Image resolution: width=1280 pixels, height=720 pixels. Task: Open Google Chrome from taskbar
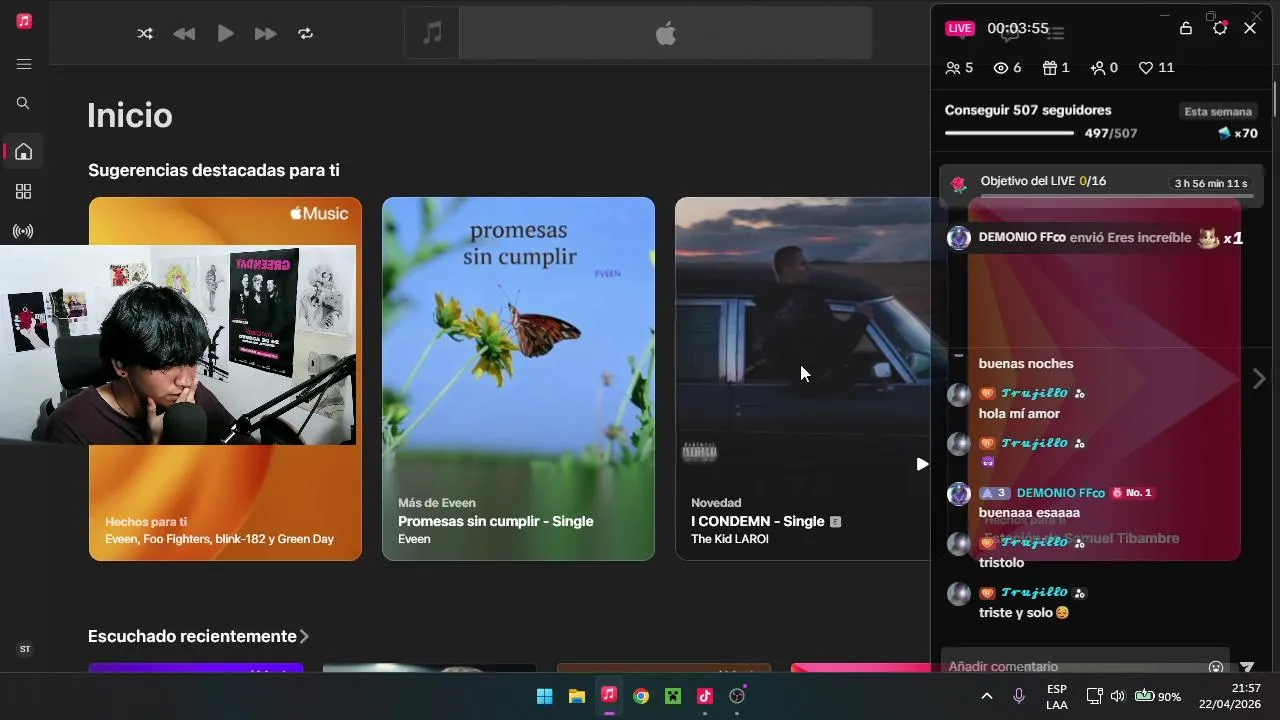tap(641, 696)
